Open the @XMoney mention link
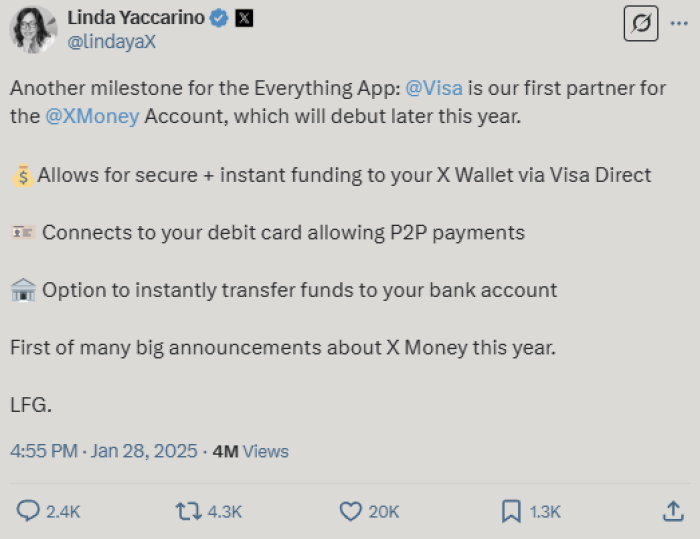The width and height of the screenshot is (700, 539). [x=92, y=117]
